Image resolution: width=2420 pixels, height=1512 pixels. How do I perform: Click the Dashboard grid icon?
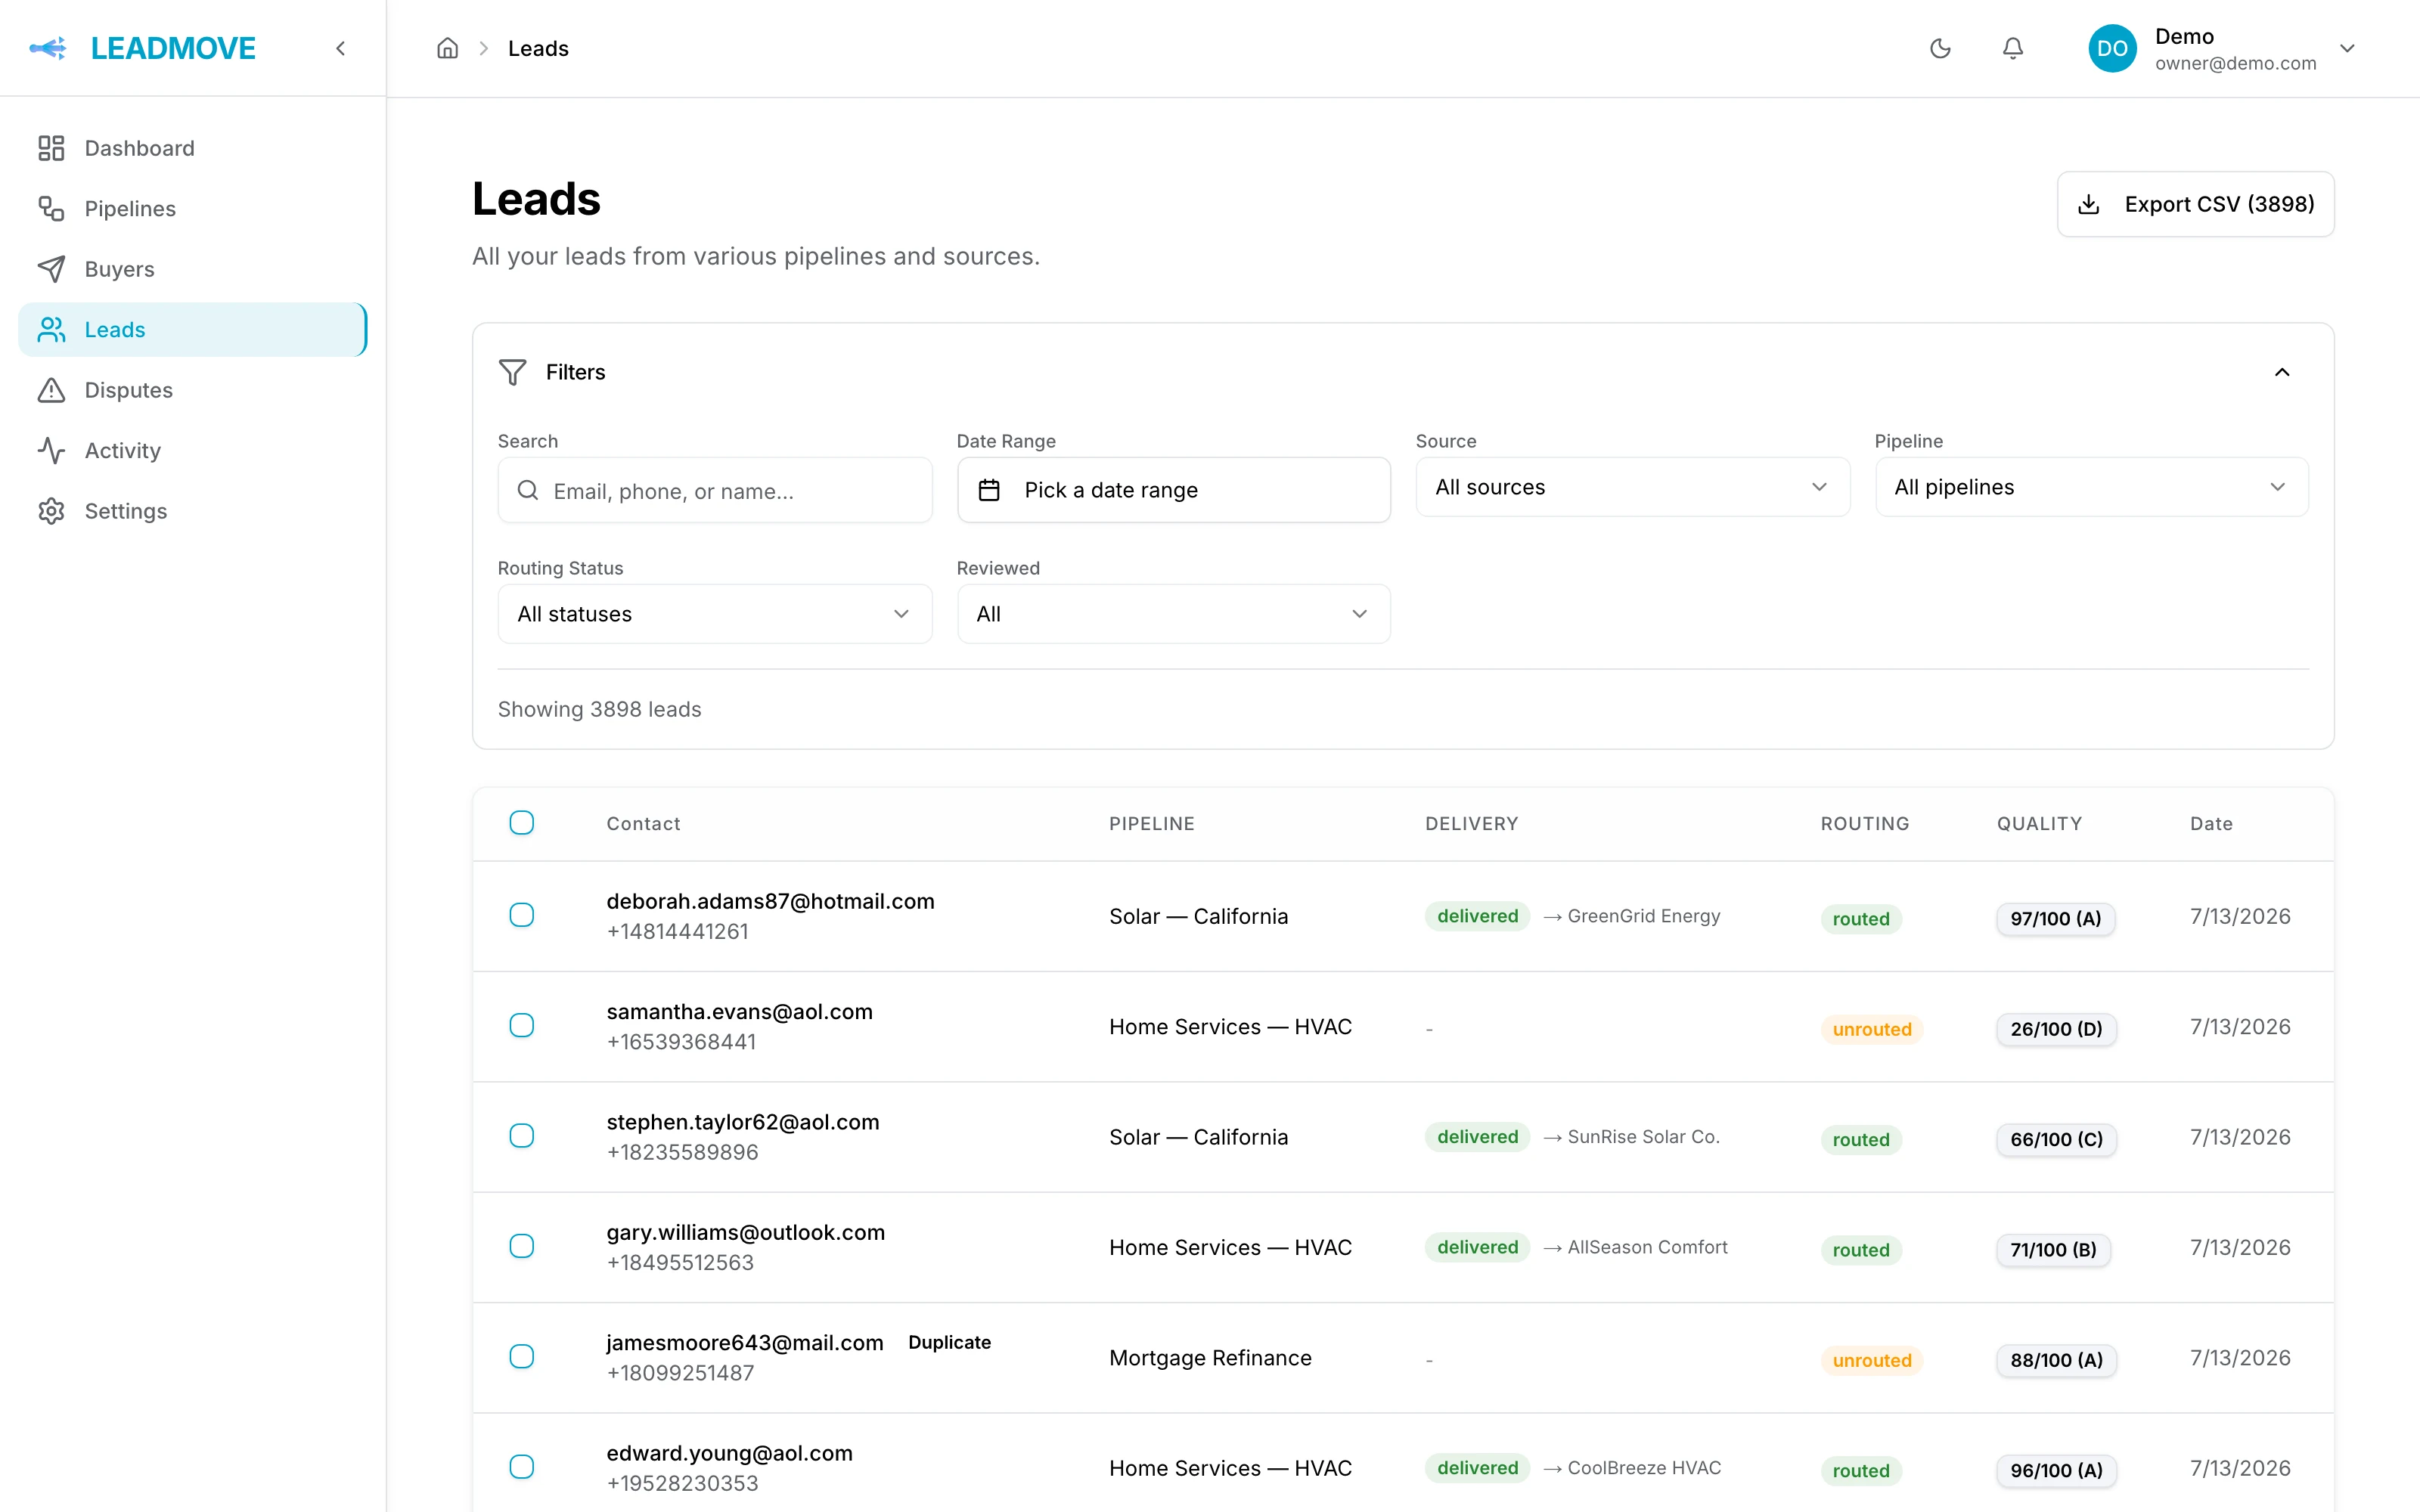(x=51, y=148)
